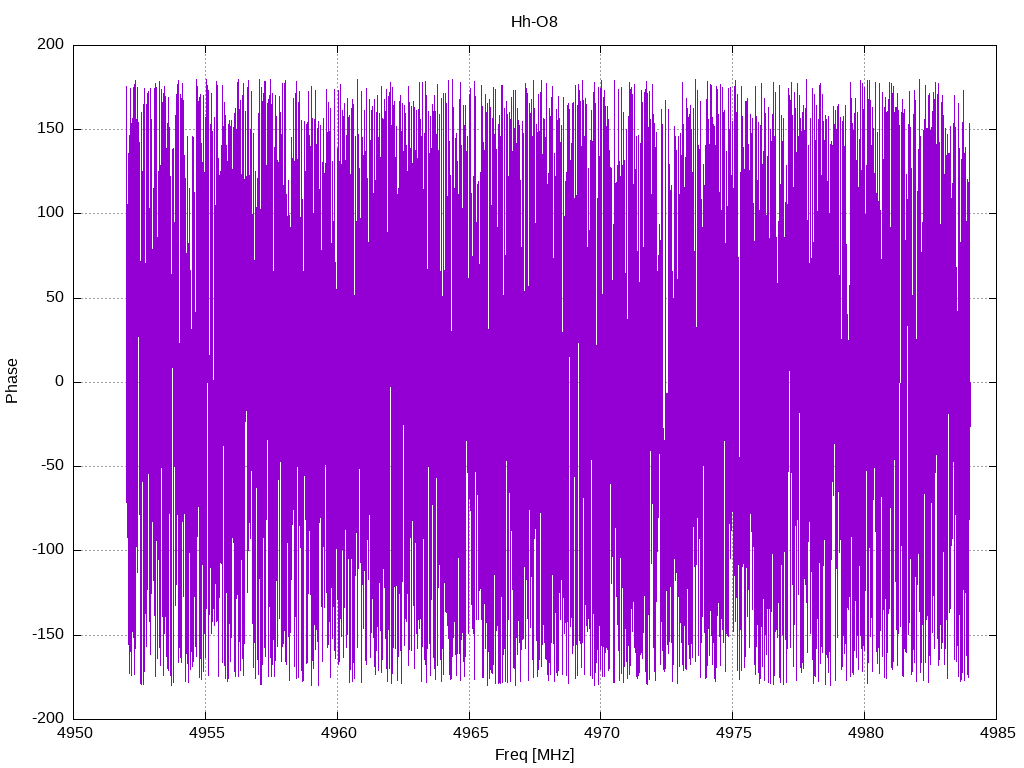The image size is (1024, 768).
Task: Click the 50 y-axis tick label
Action: pyautogui.click(x=55, y=297)
